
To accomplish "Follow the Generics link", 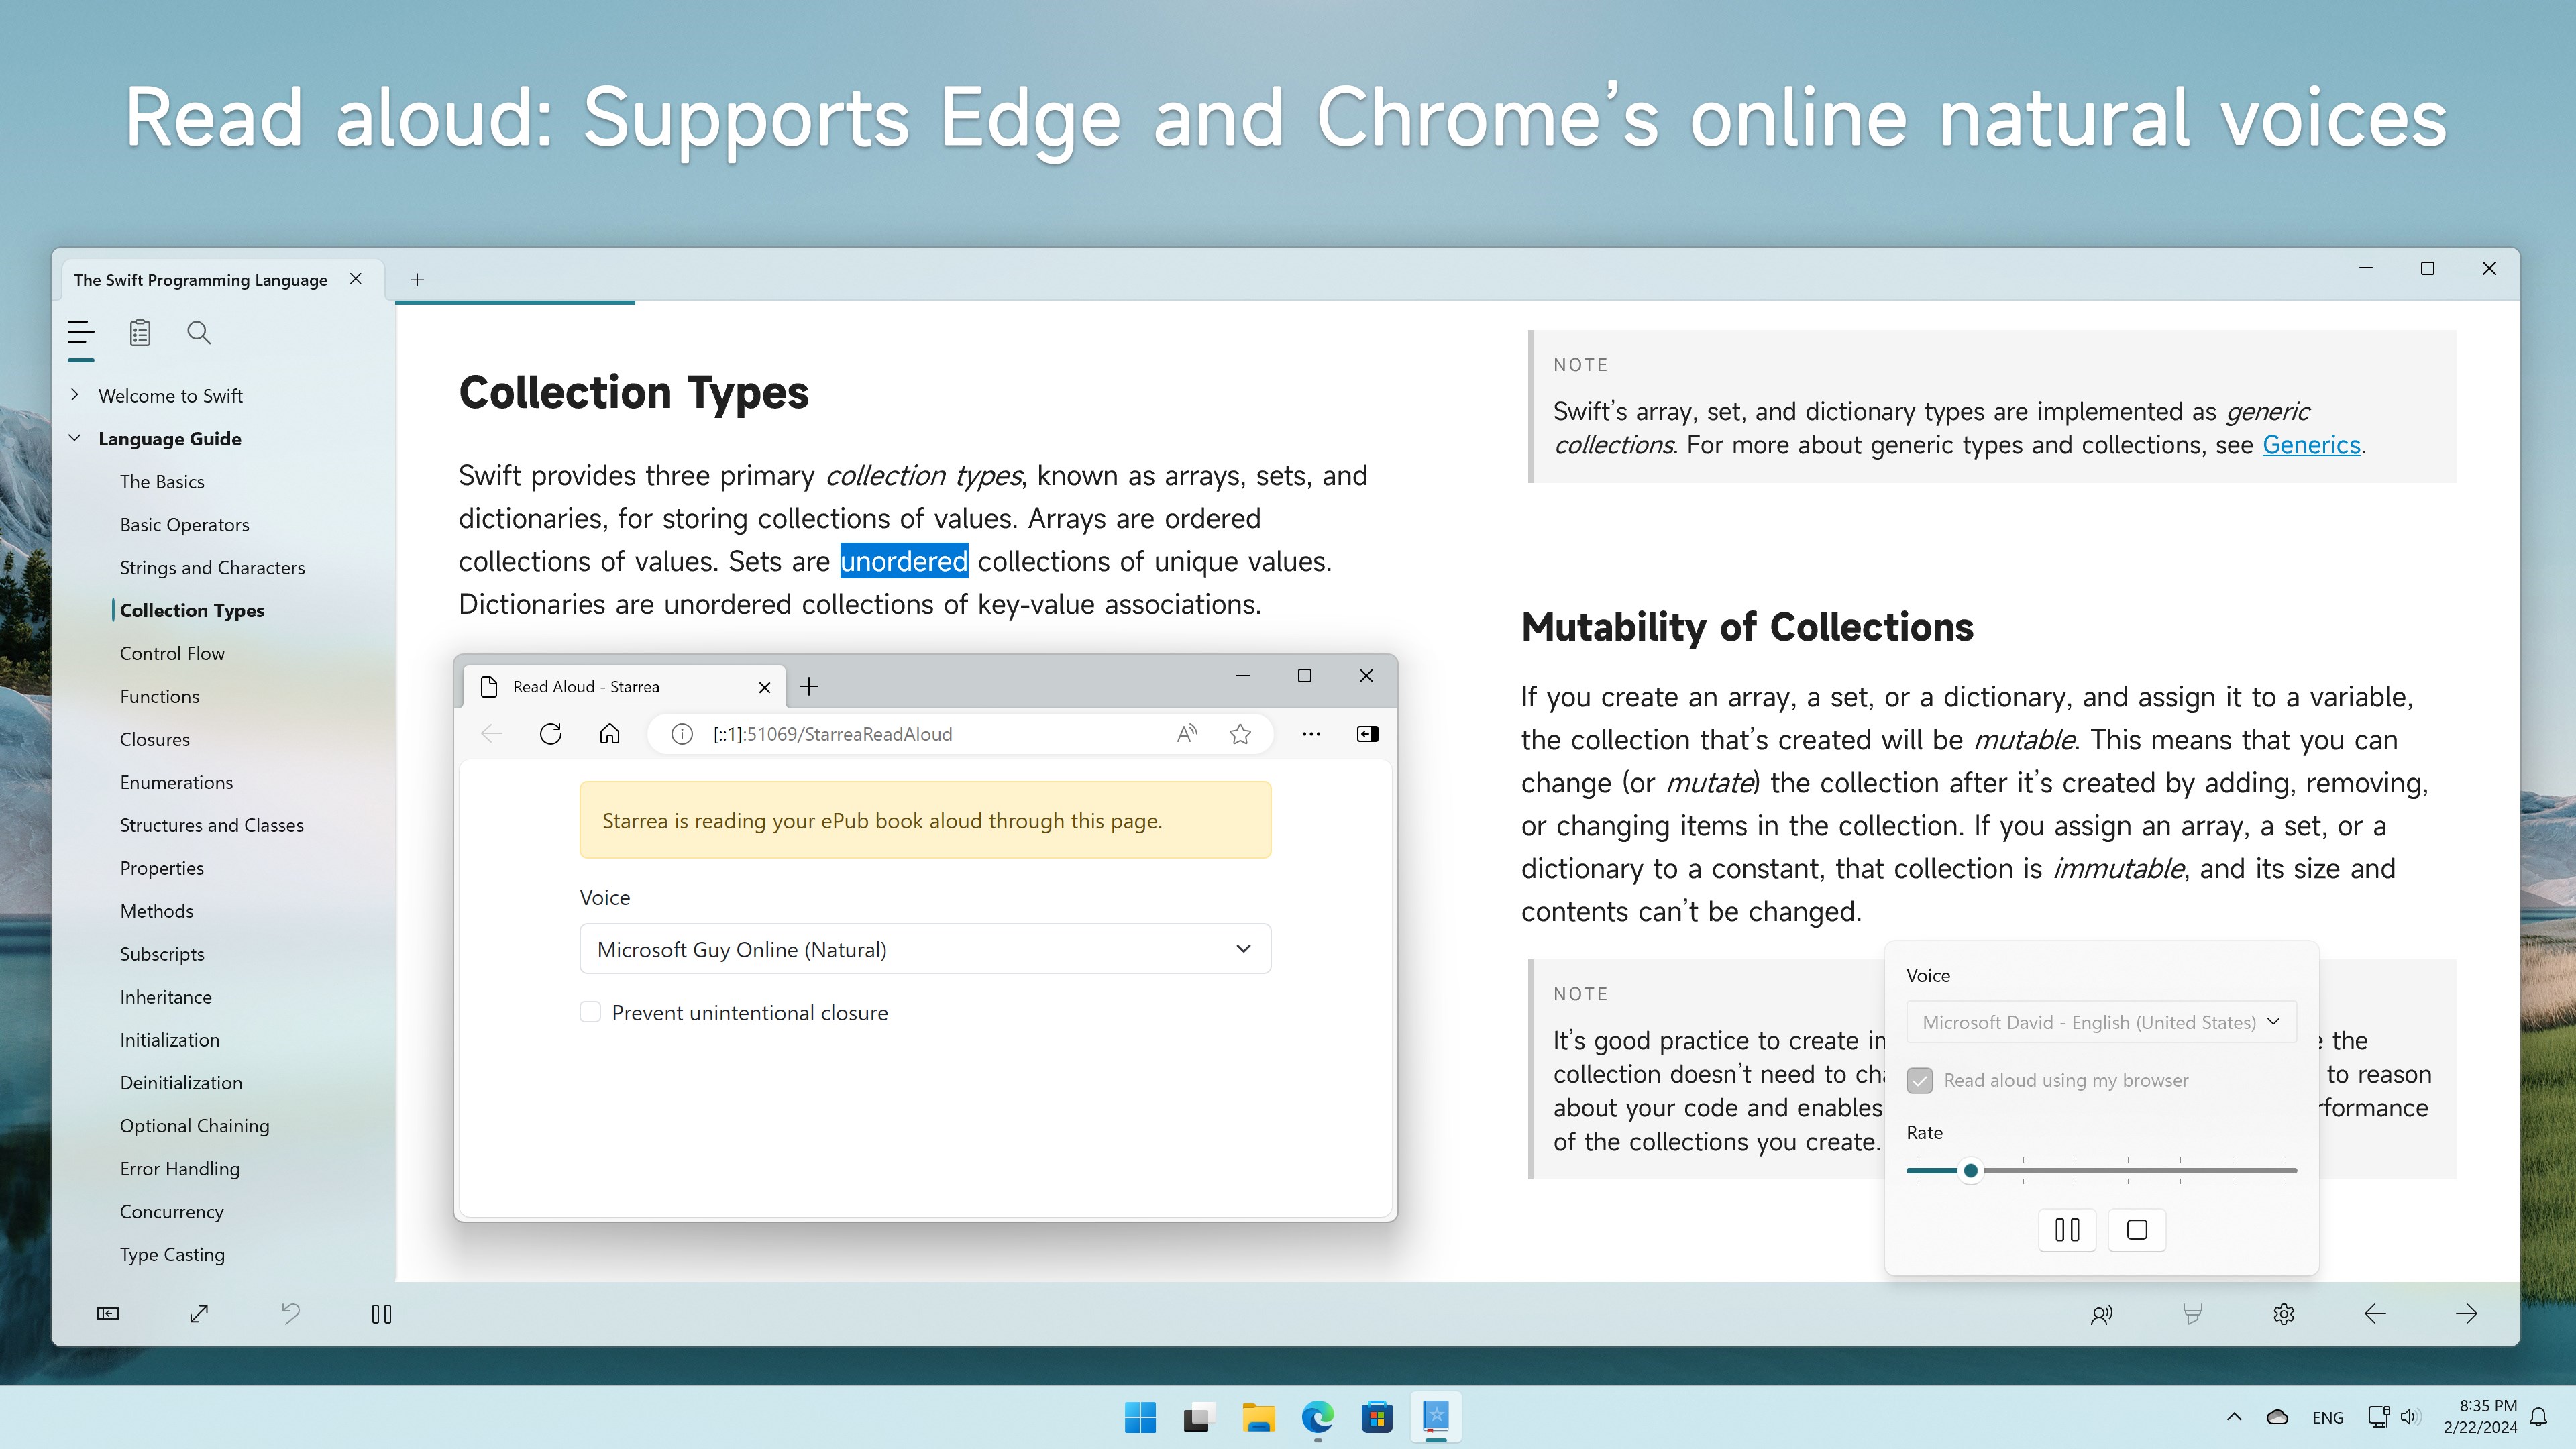I will (2310, 445).
